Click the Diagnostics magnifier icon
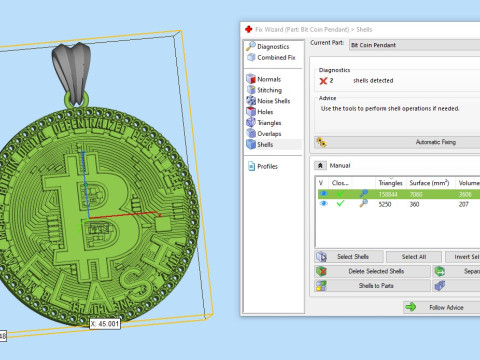The height and width of the screenshot is (360, 480). pos(251,46)
